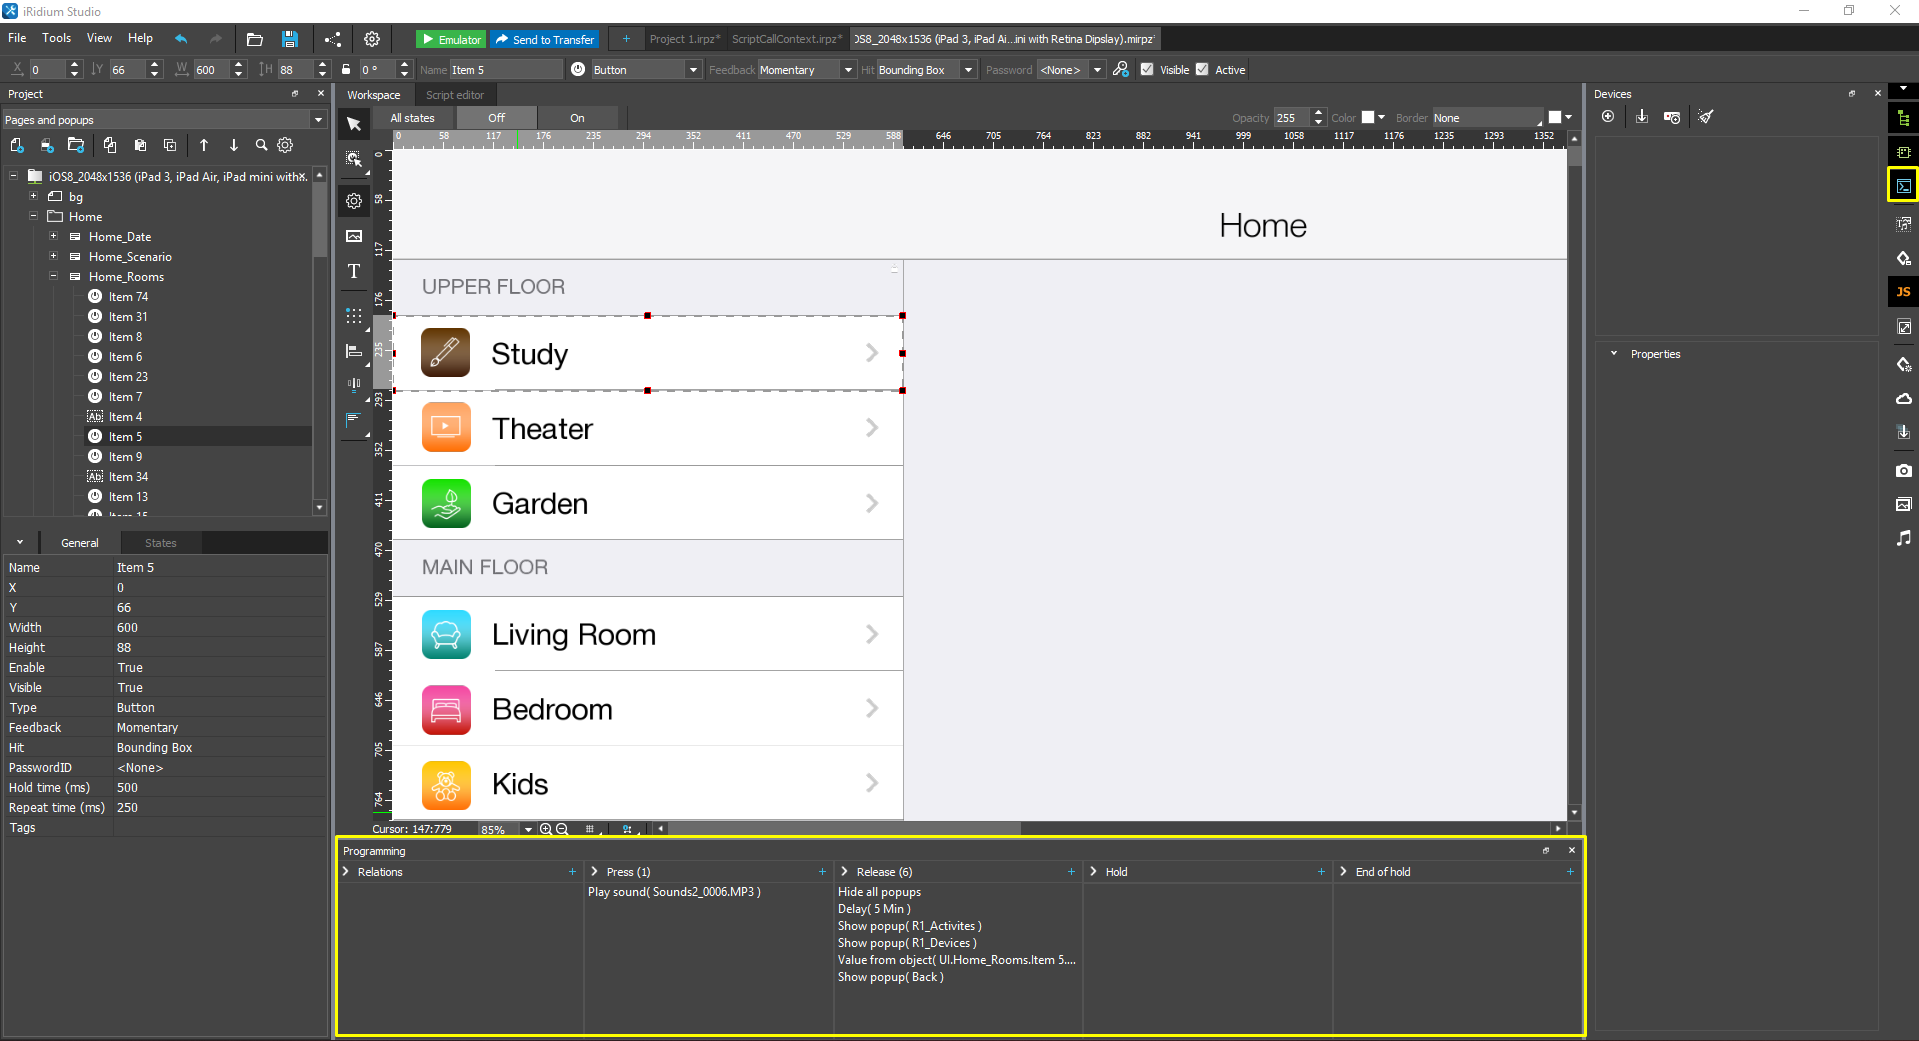Click the Color swatch next to Opacity

[x=1368, y=118]
